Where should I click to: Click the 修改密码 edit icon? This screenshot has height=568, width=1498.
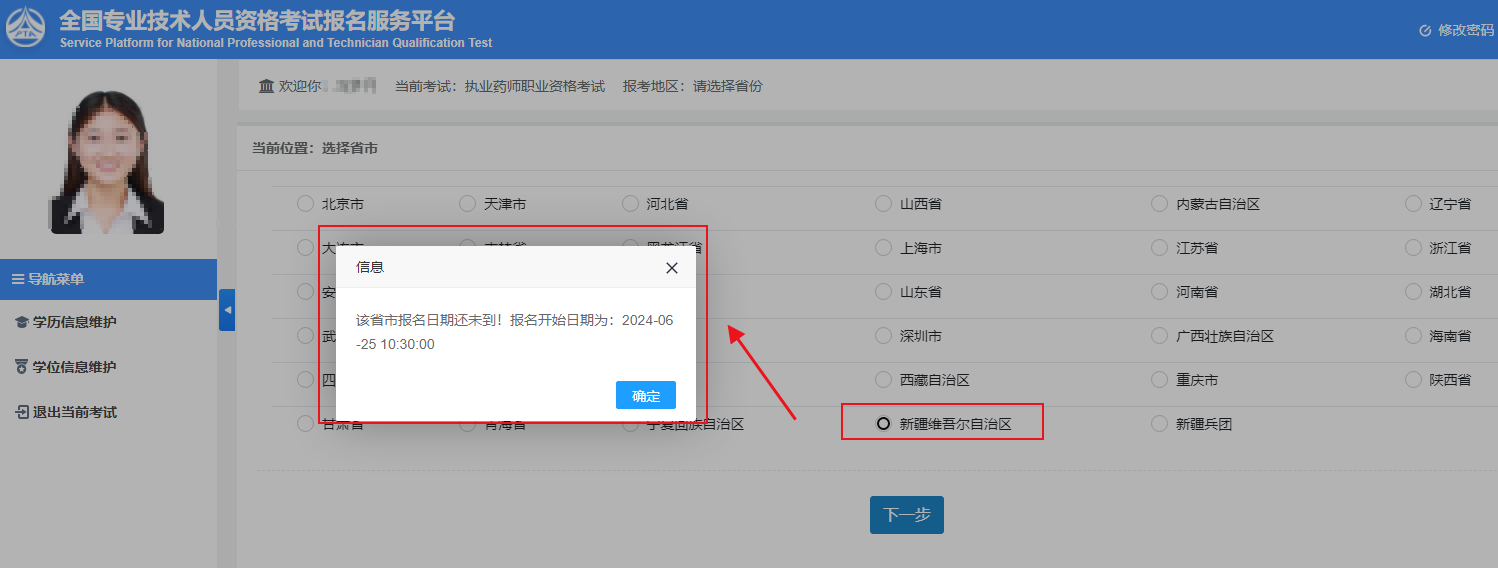(1425, 31)
